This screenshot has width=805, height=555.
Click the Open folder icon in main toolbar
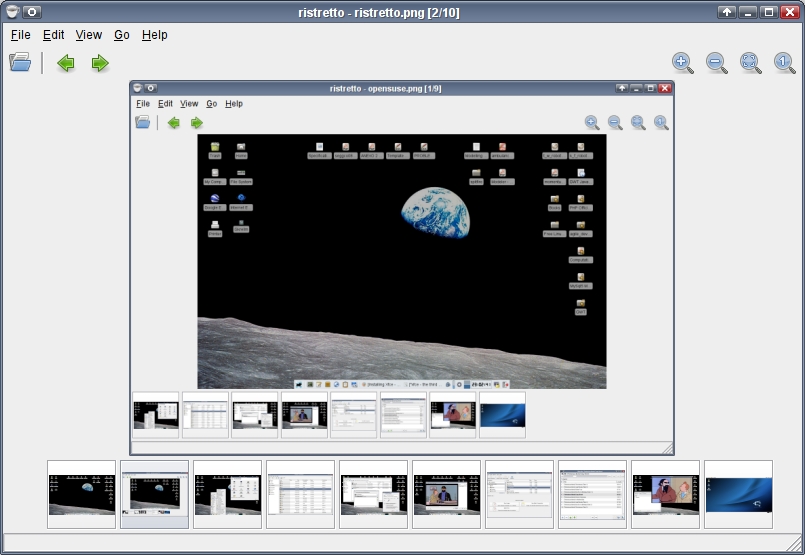click(x=20, y=63)
